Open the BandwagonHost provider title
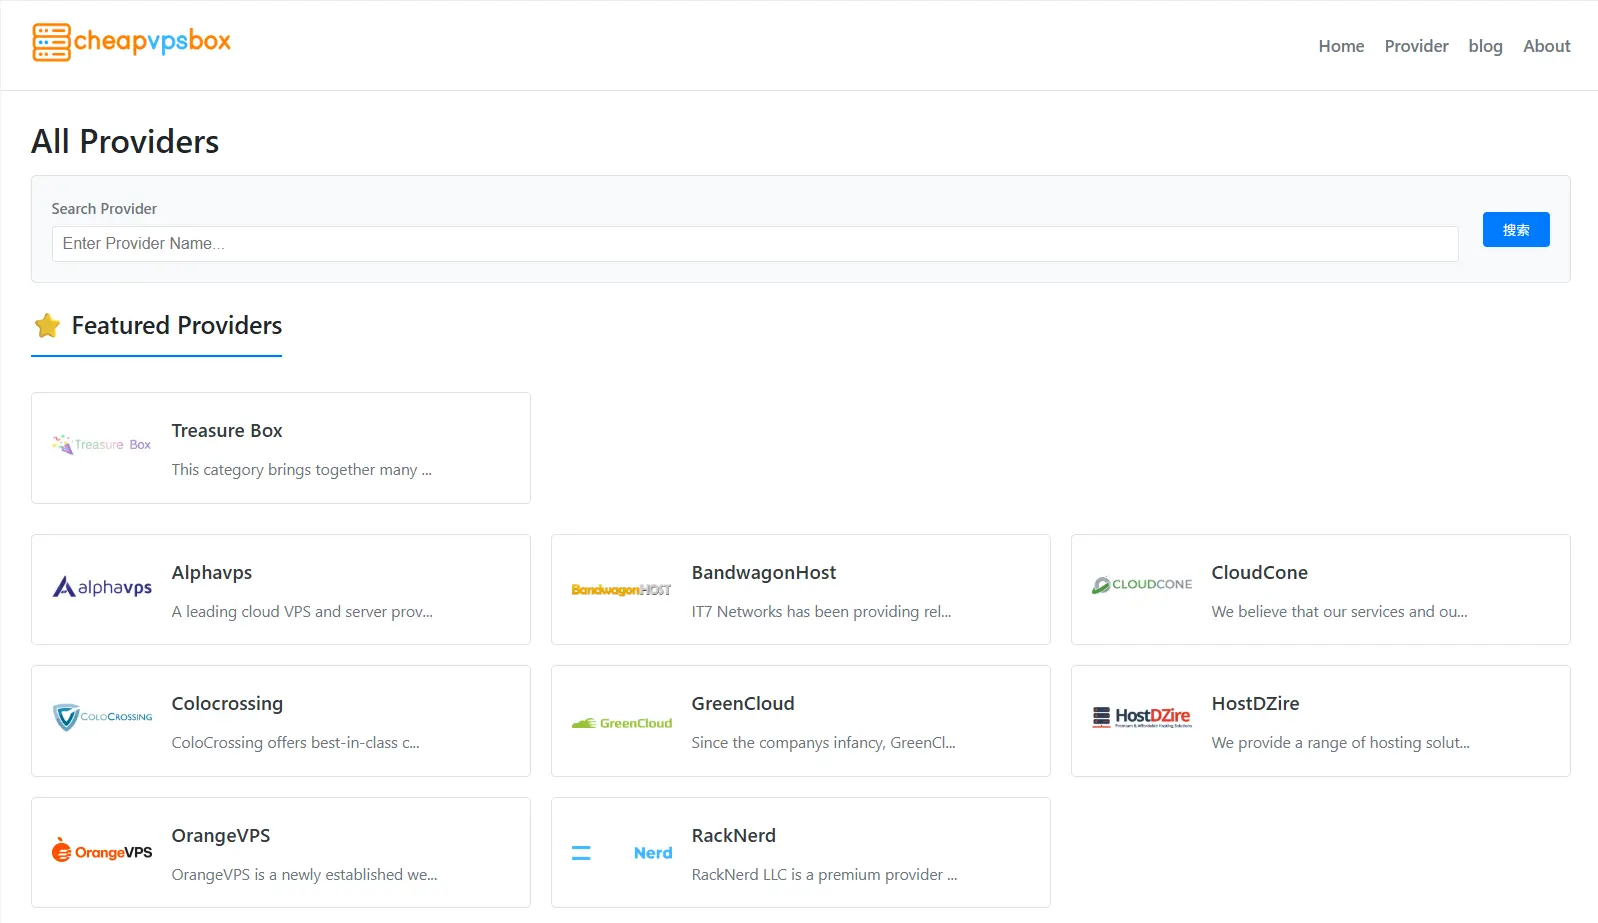This screenshot has width=1598, height=923. (764, 573)
